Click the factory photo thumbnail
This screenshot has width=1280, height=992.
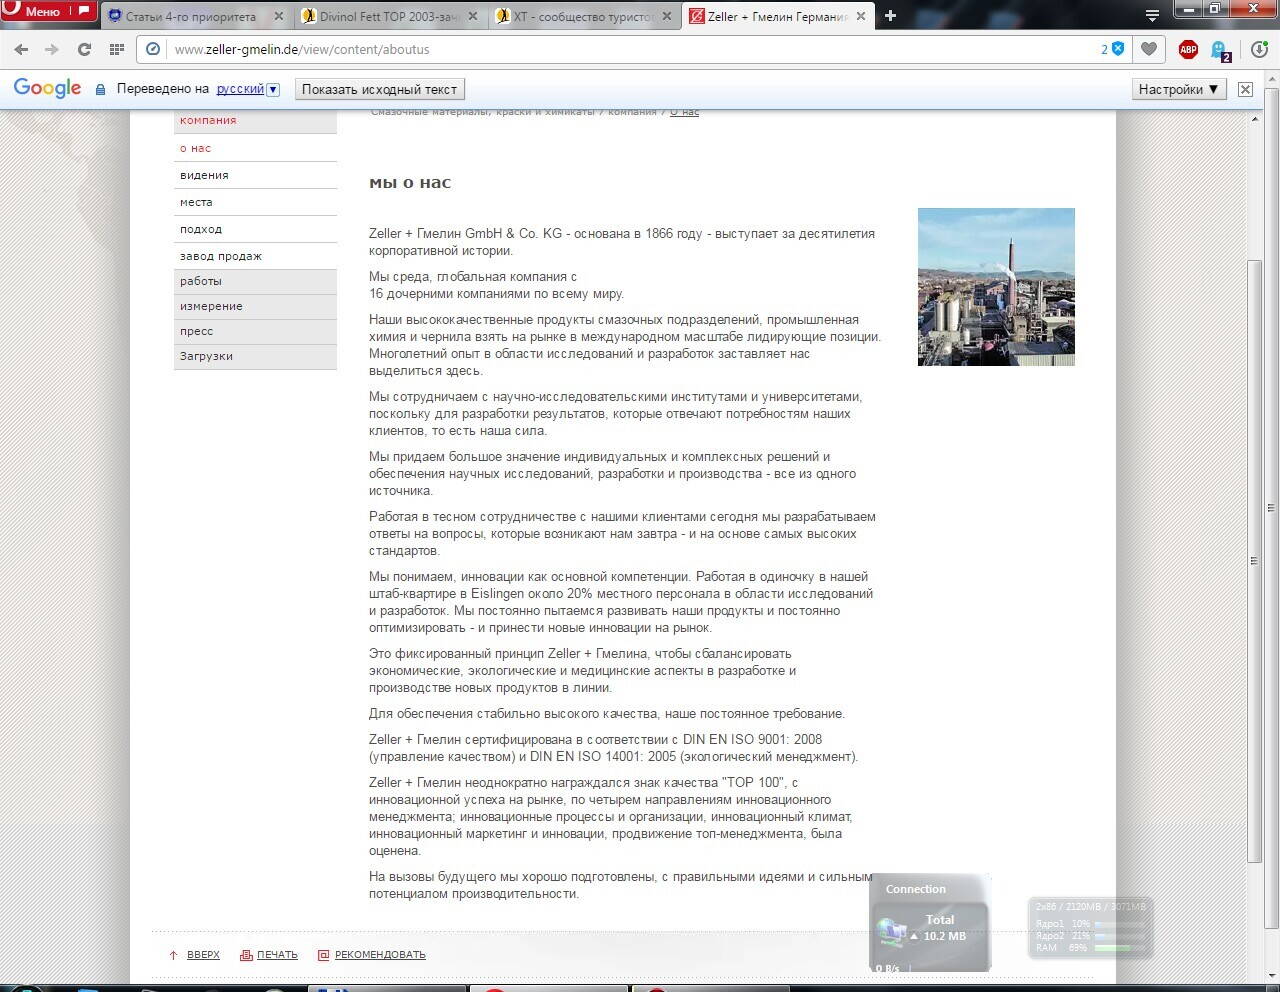tap(996, 287)
